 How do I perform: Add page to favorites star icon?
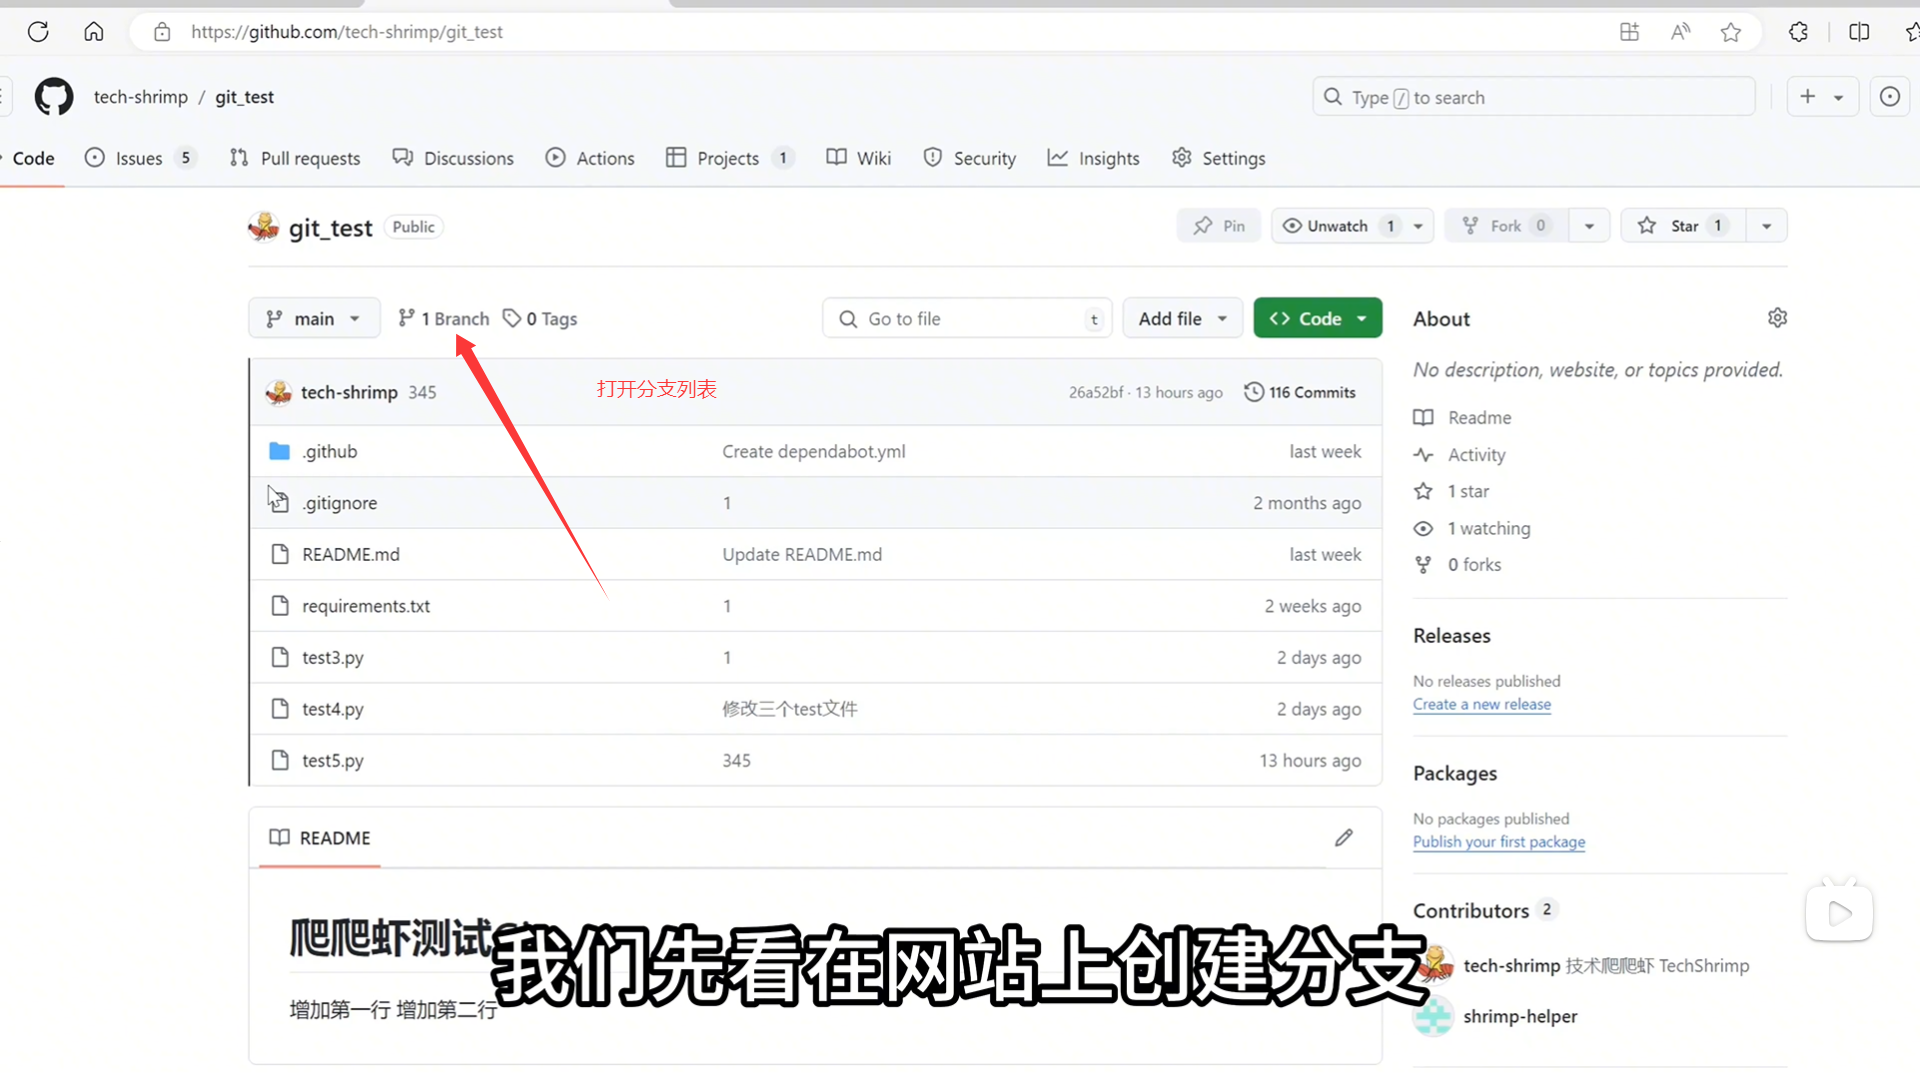[1731, 32]
